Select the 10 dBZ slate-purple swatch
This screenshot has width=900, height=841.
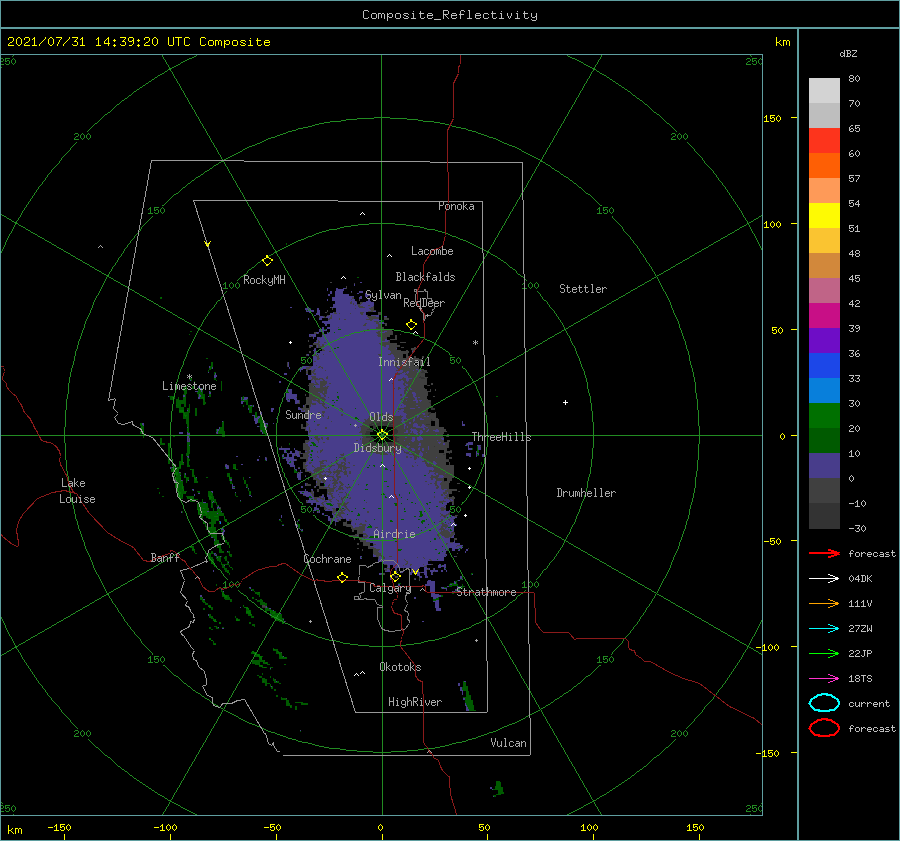point(824,466)
